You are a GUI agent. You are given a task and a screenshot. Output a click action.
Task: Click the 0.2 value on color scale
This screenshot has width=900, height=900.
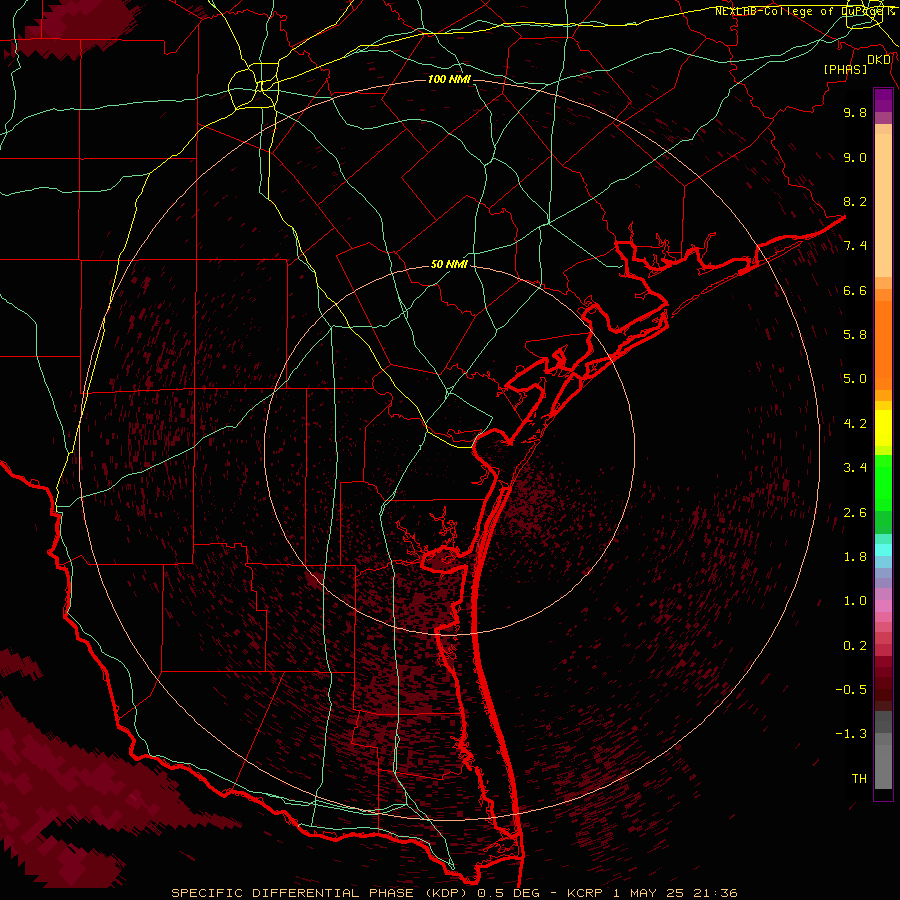[855, 646]
